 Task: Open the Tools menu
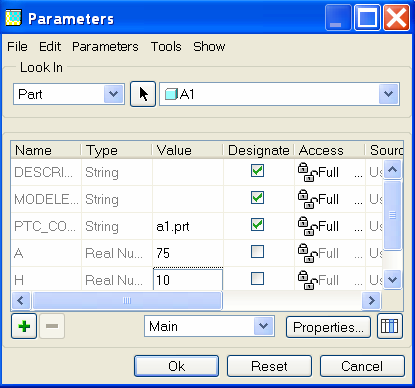[166, 47]
